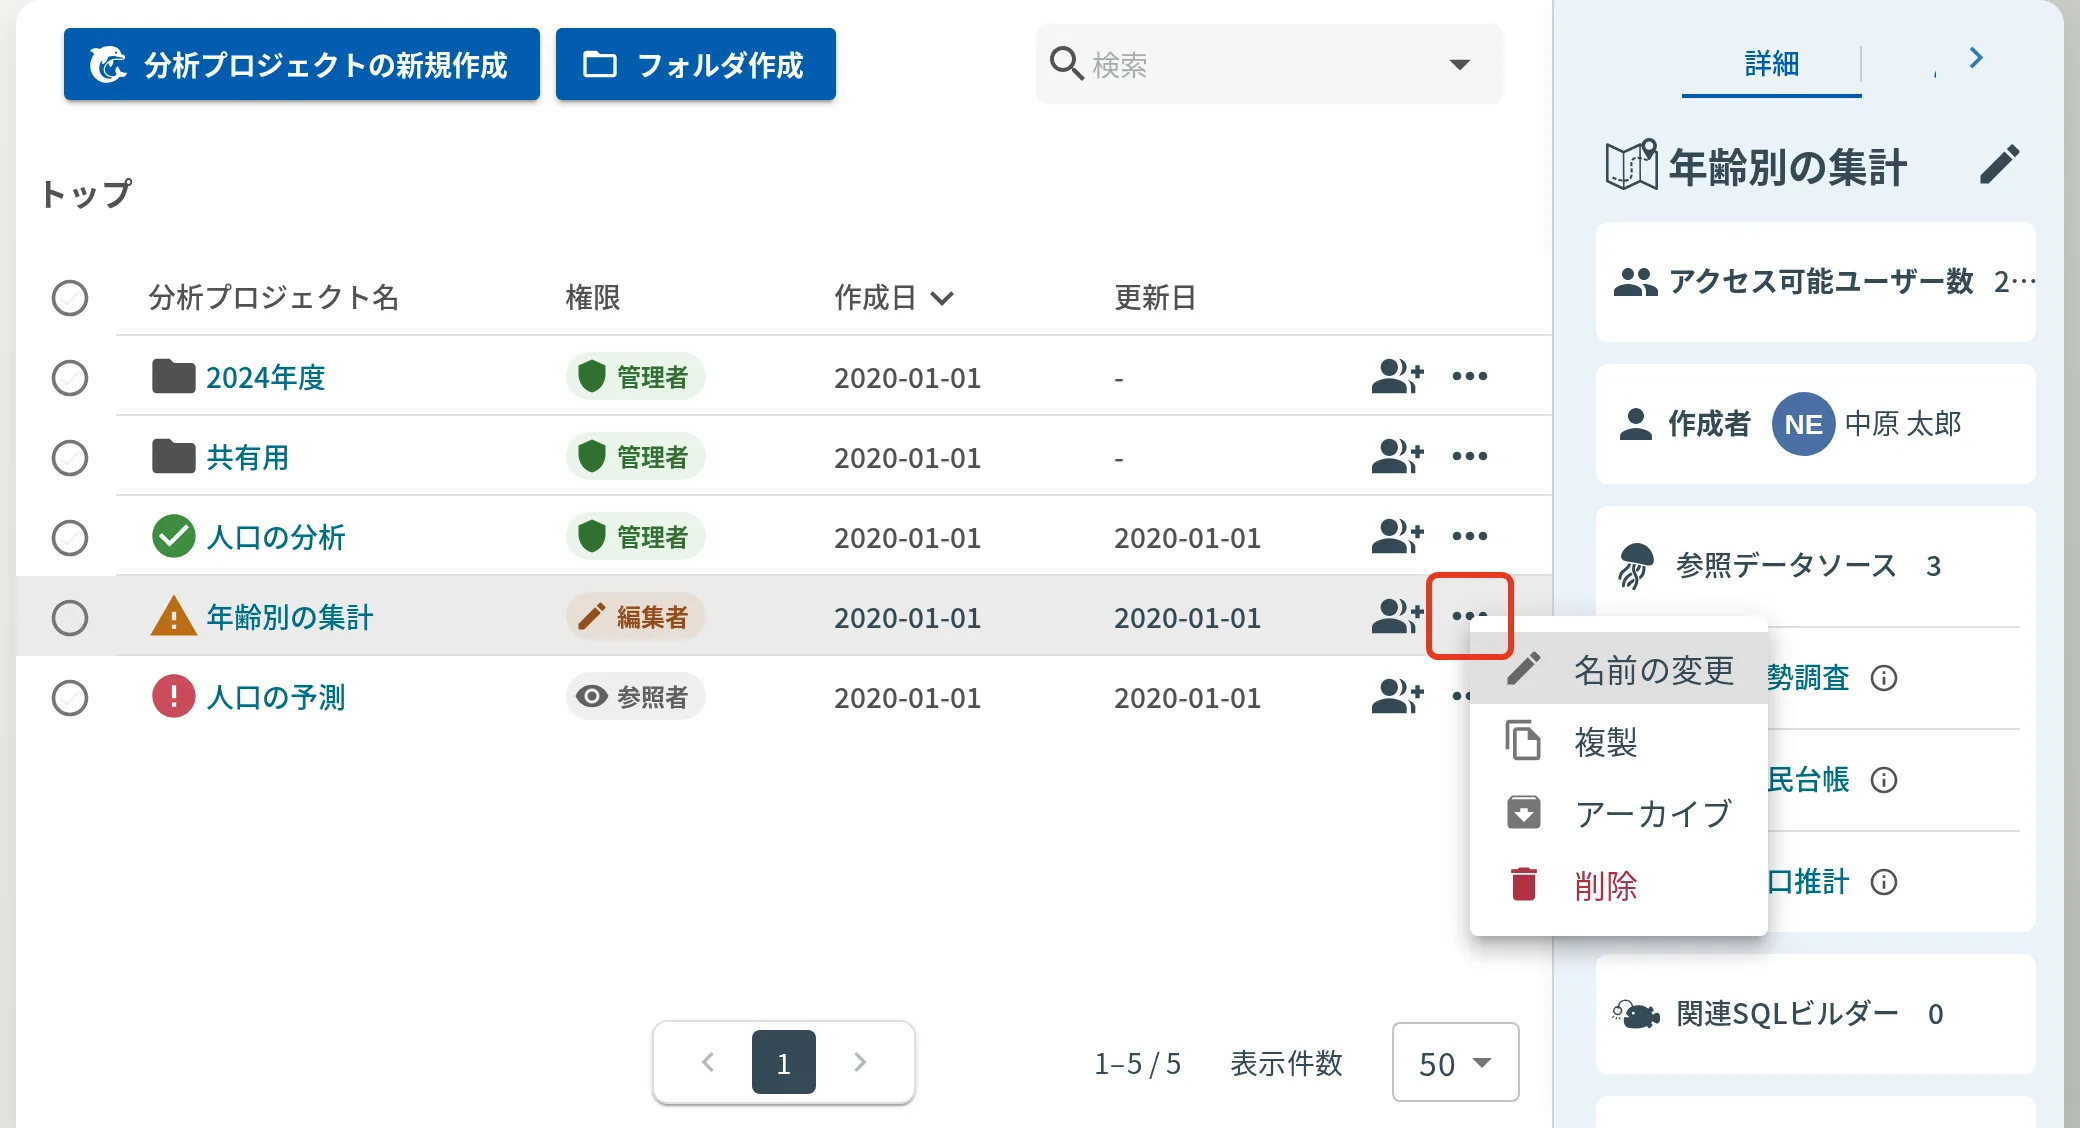Go to previous page arrow in pagination

(708, 1062)
